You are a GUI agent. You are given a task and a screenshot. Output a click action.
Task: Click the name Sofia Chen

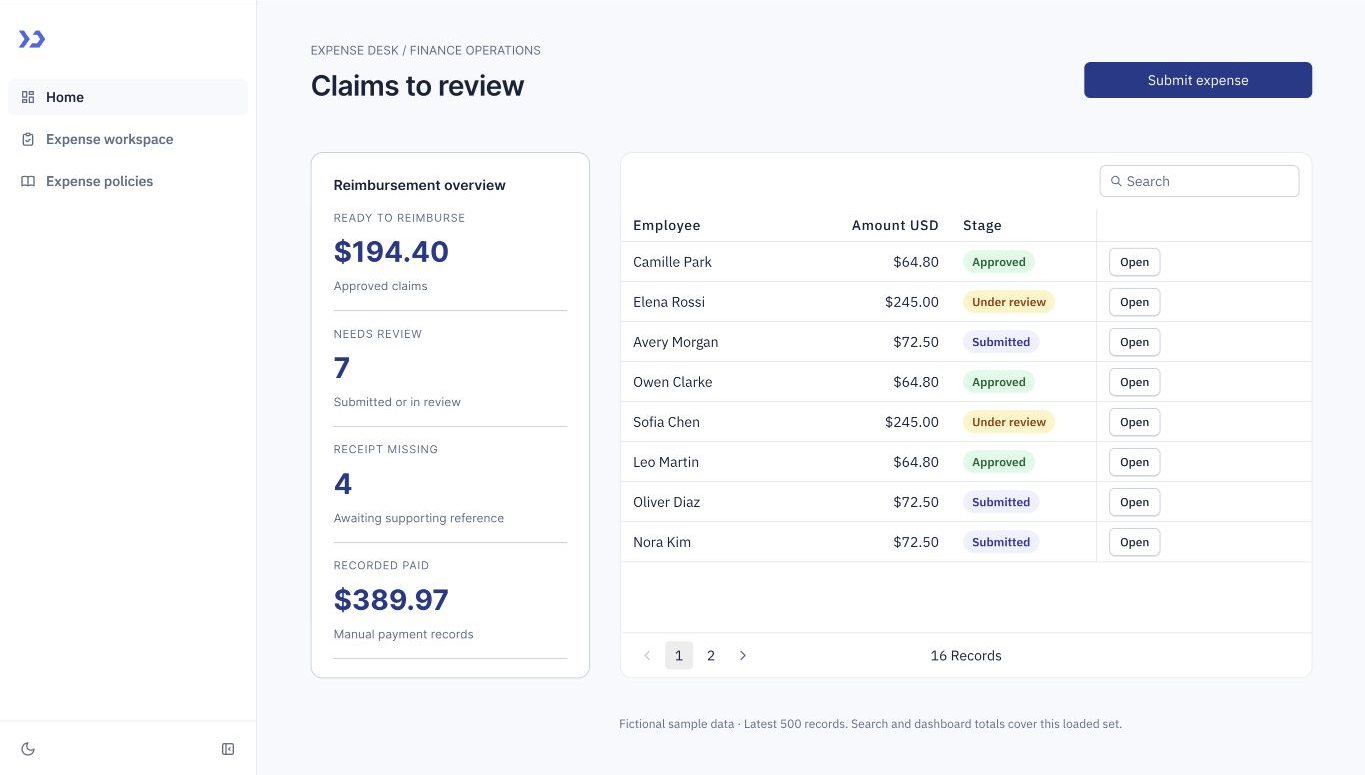click(666, 422)
